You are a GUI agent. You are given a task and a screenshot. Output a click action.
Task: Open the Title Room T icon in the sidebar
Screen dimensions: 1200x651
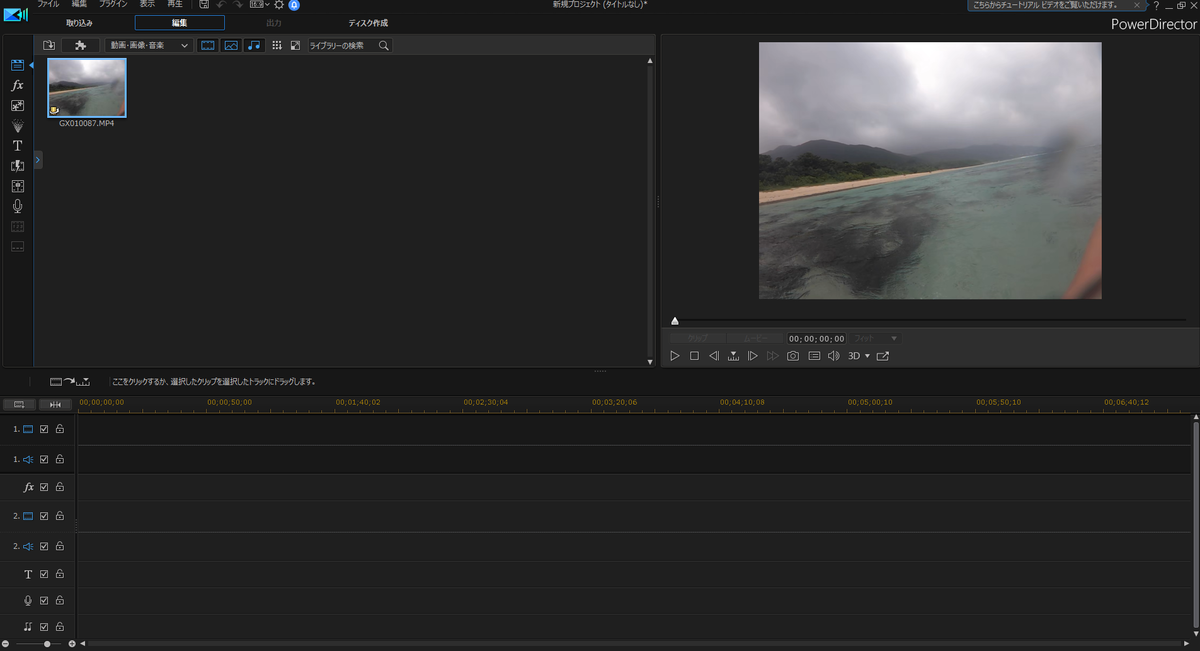click(17, 146)
